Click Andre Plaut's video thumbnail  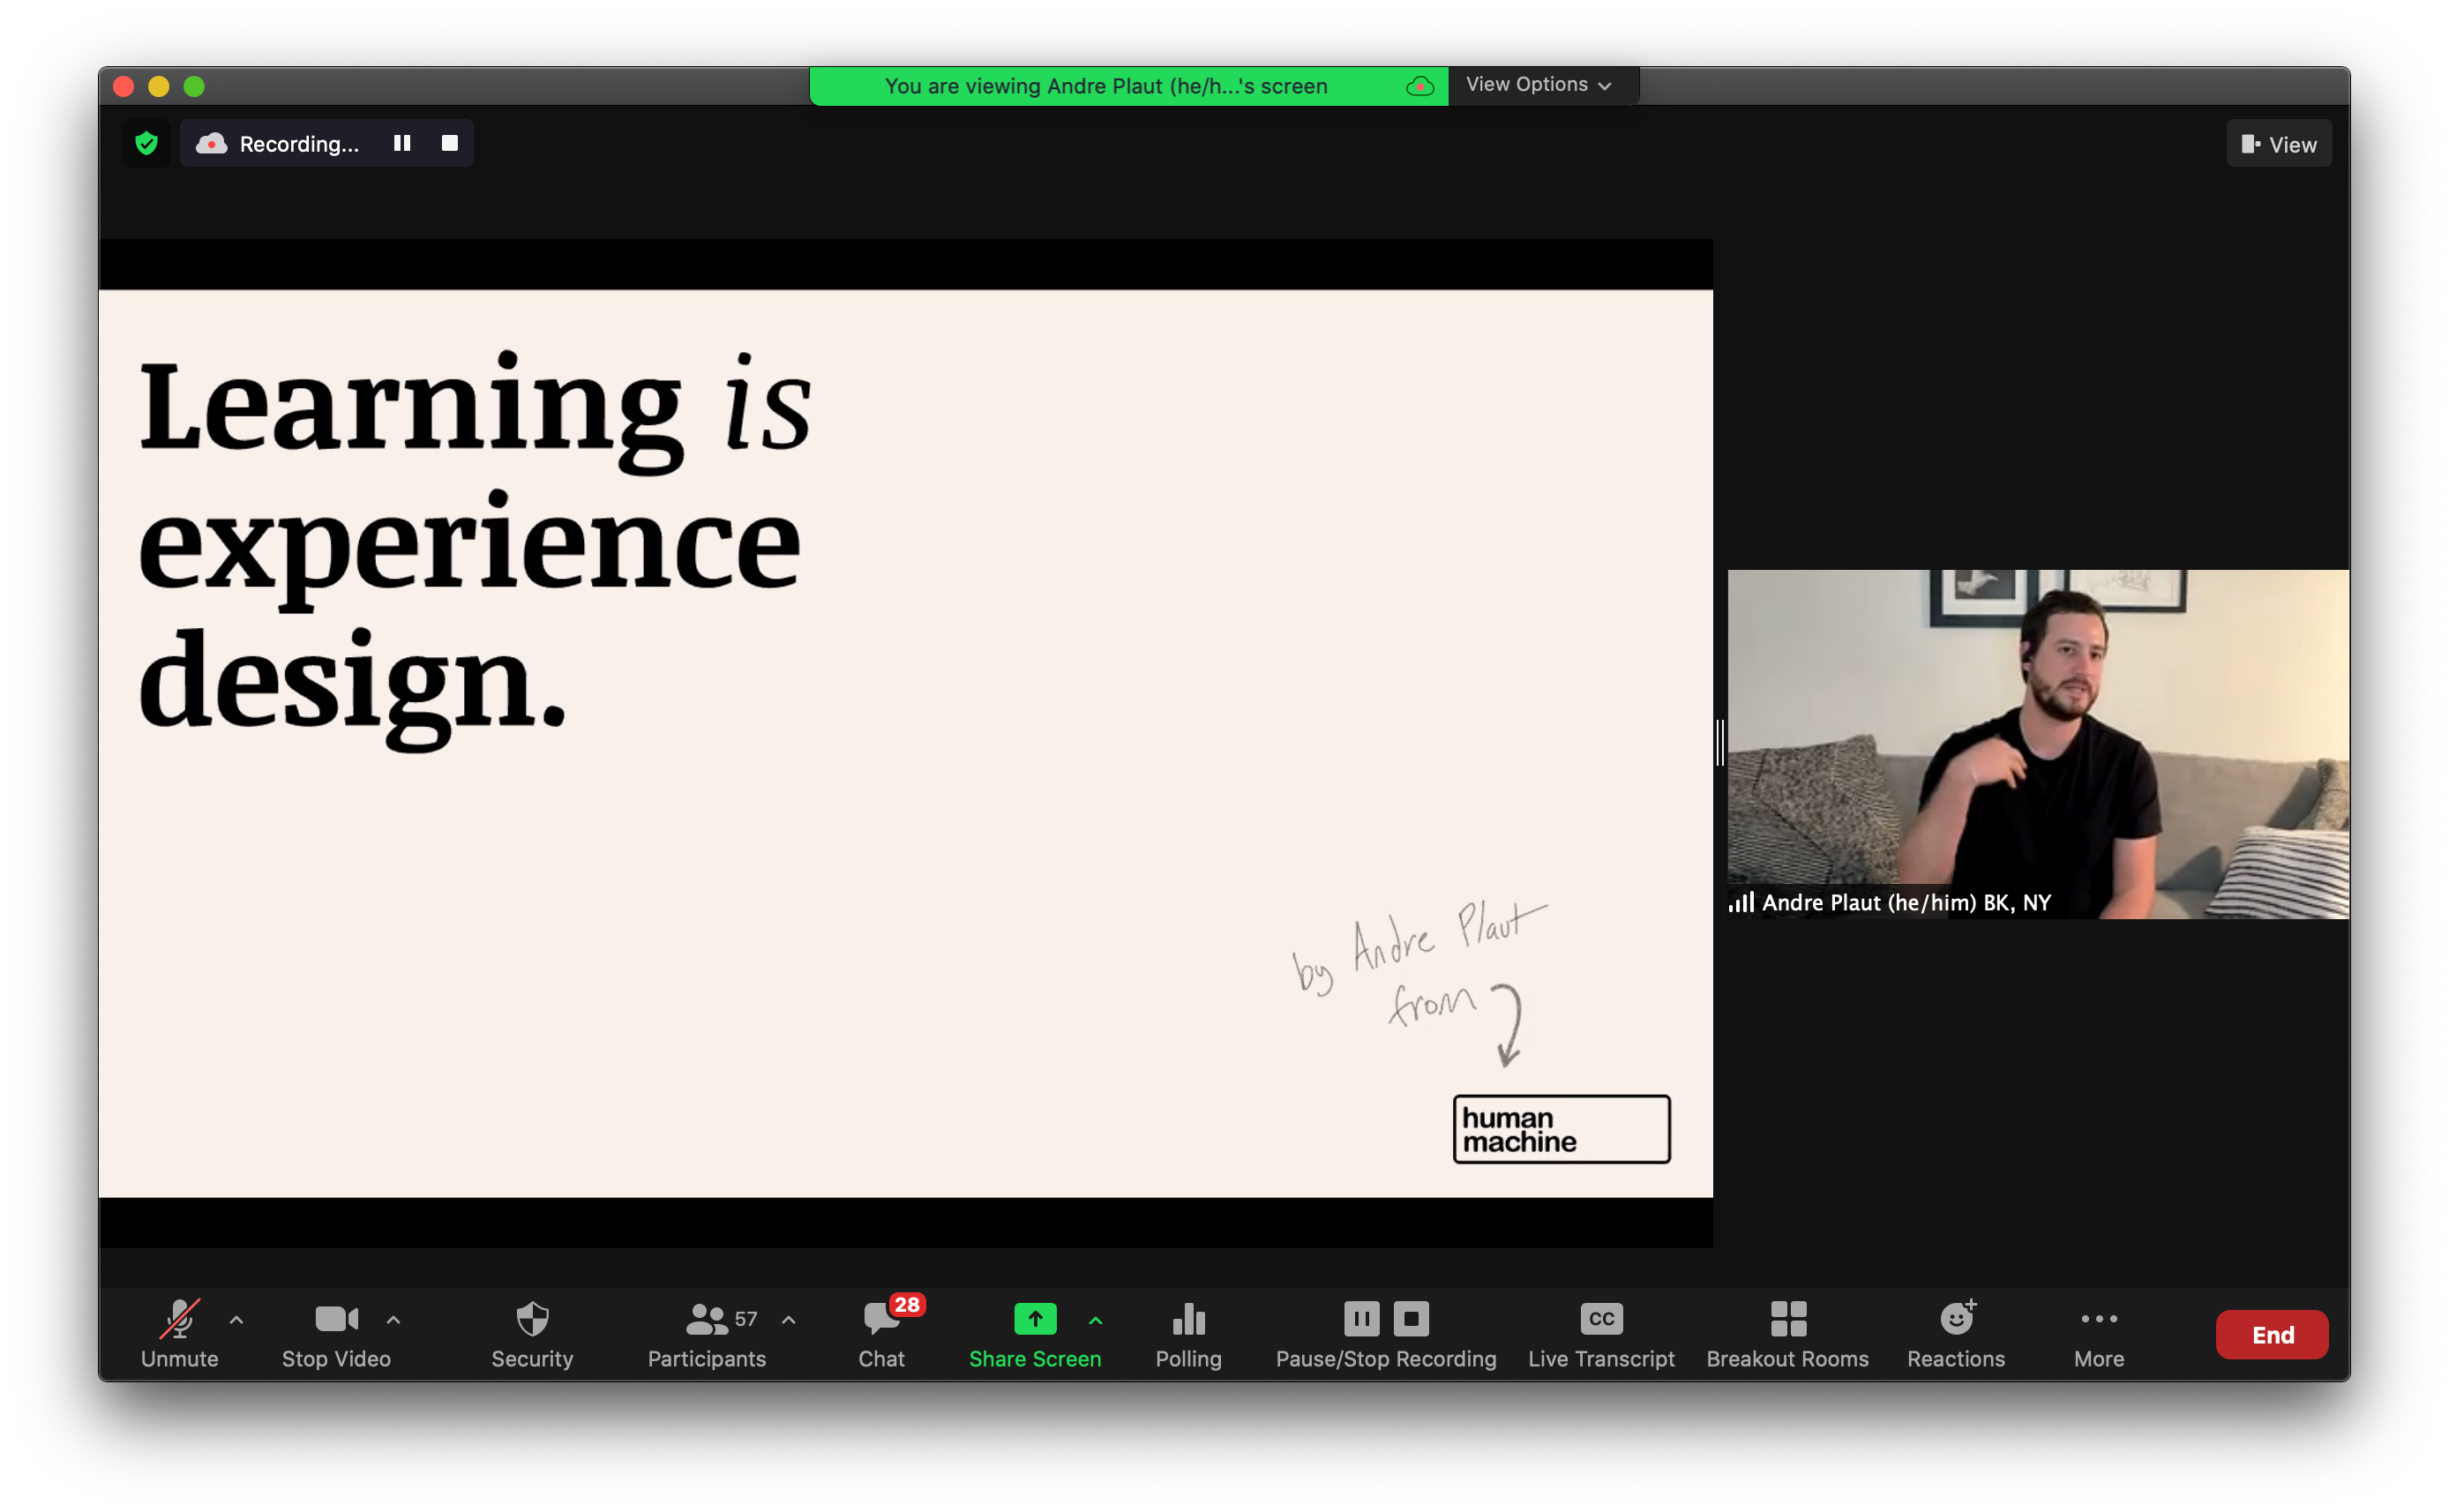(x=2037, y=744)
